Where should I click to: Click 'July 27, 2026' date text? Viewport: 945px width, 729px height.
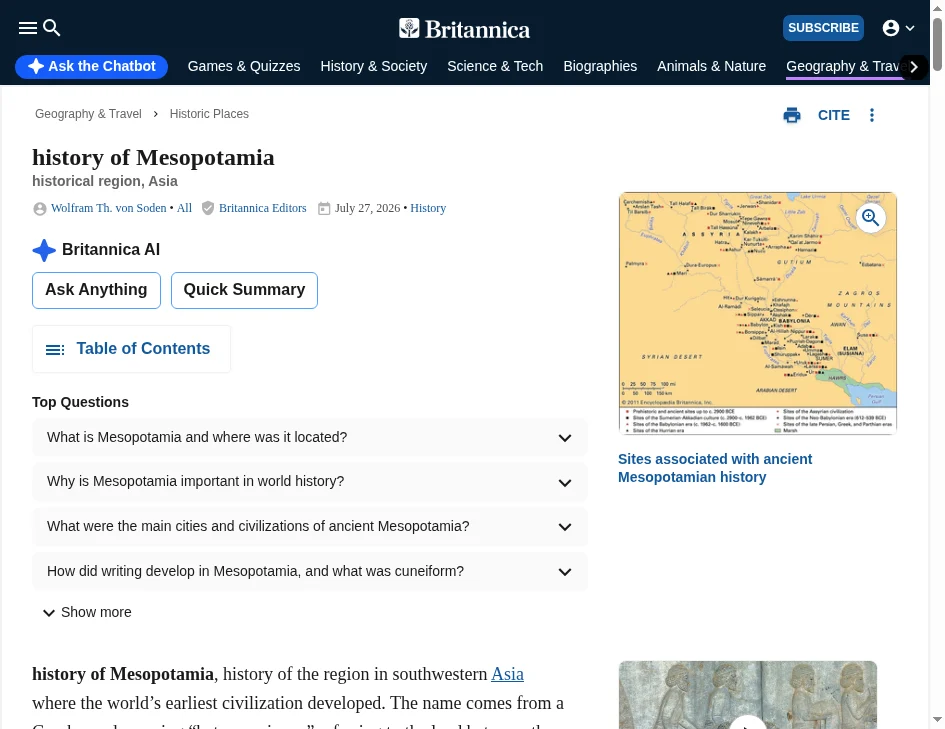(368, 208)
